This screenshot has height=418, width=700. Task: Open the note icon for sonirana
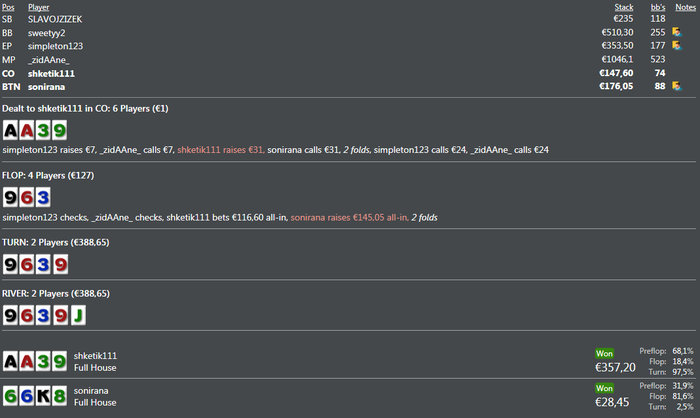pyautogui.click(x=677, y=86)
